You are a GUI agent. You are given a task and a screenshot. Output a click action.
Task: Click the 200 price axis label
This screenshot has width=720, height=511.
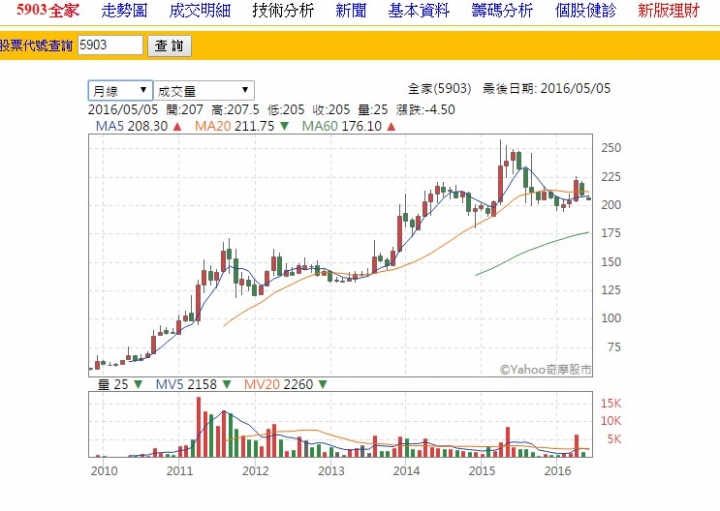[x=611, y=205]
